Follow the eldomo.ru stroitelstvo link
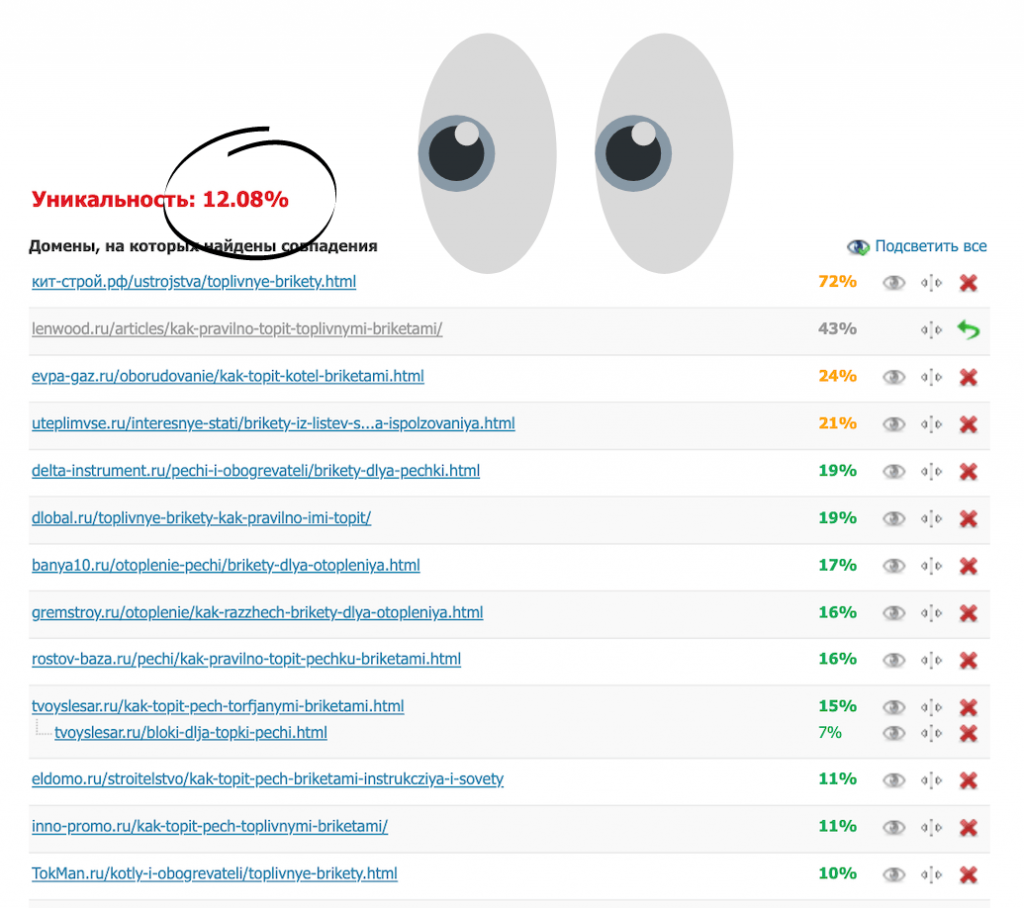 (x=268, y=779)
